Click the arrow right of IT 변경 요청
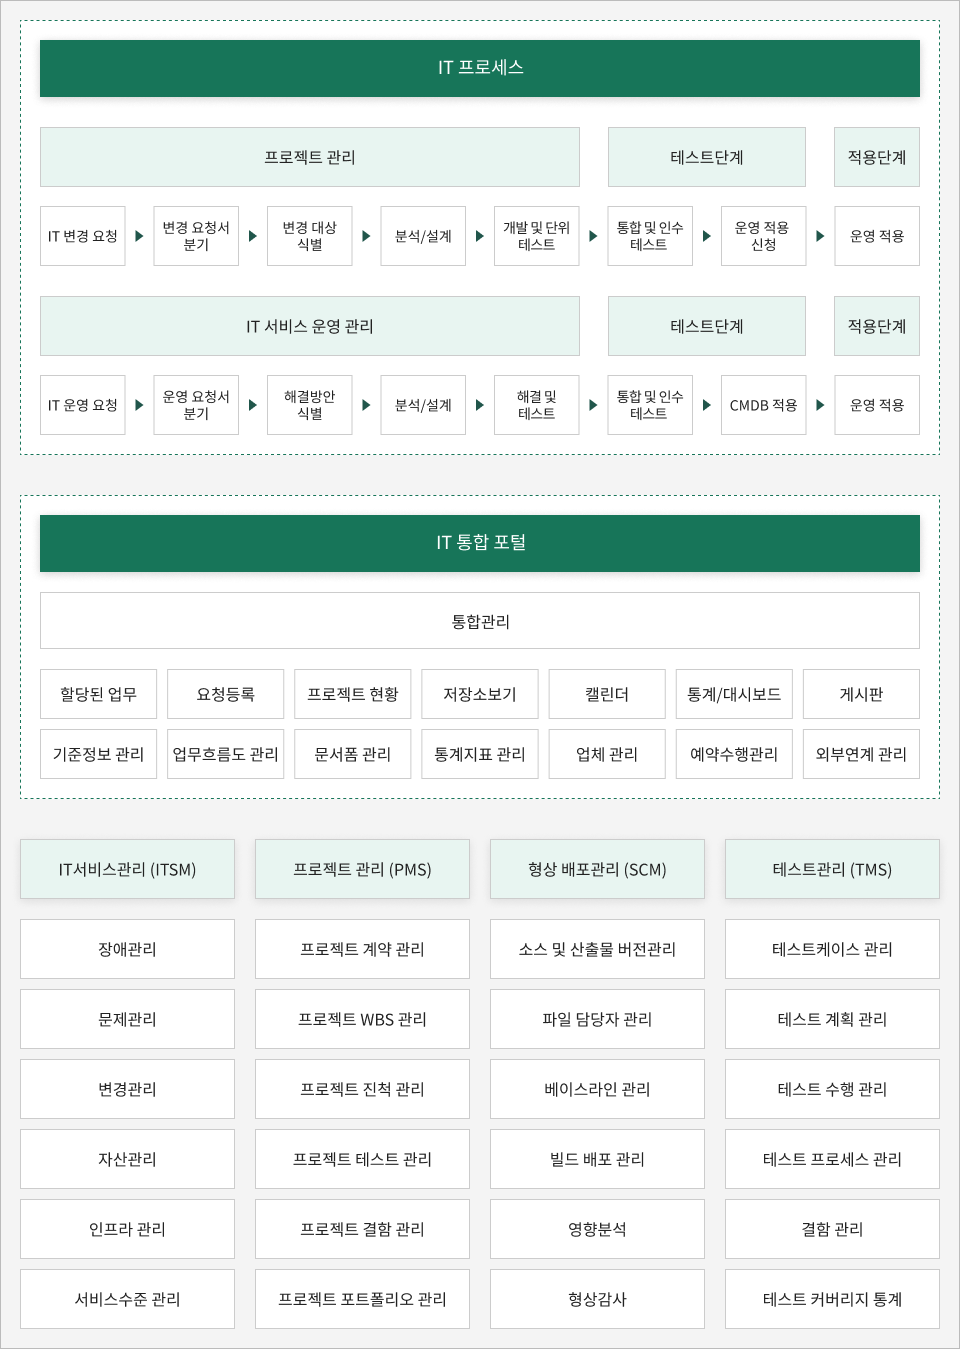Viewport: 960px width, 1349px height. click(x=139, y=236)
